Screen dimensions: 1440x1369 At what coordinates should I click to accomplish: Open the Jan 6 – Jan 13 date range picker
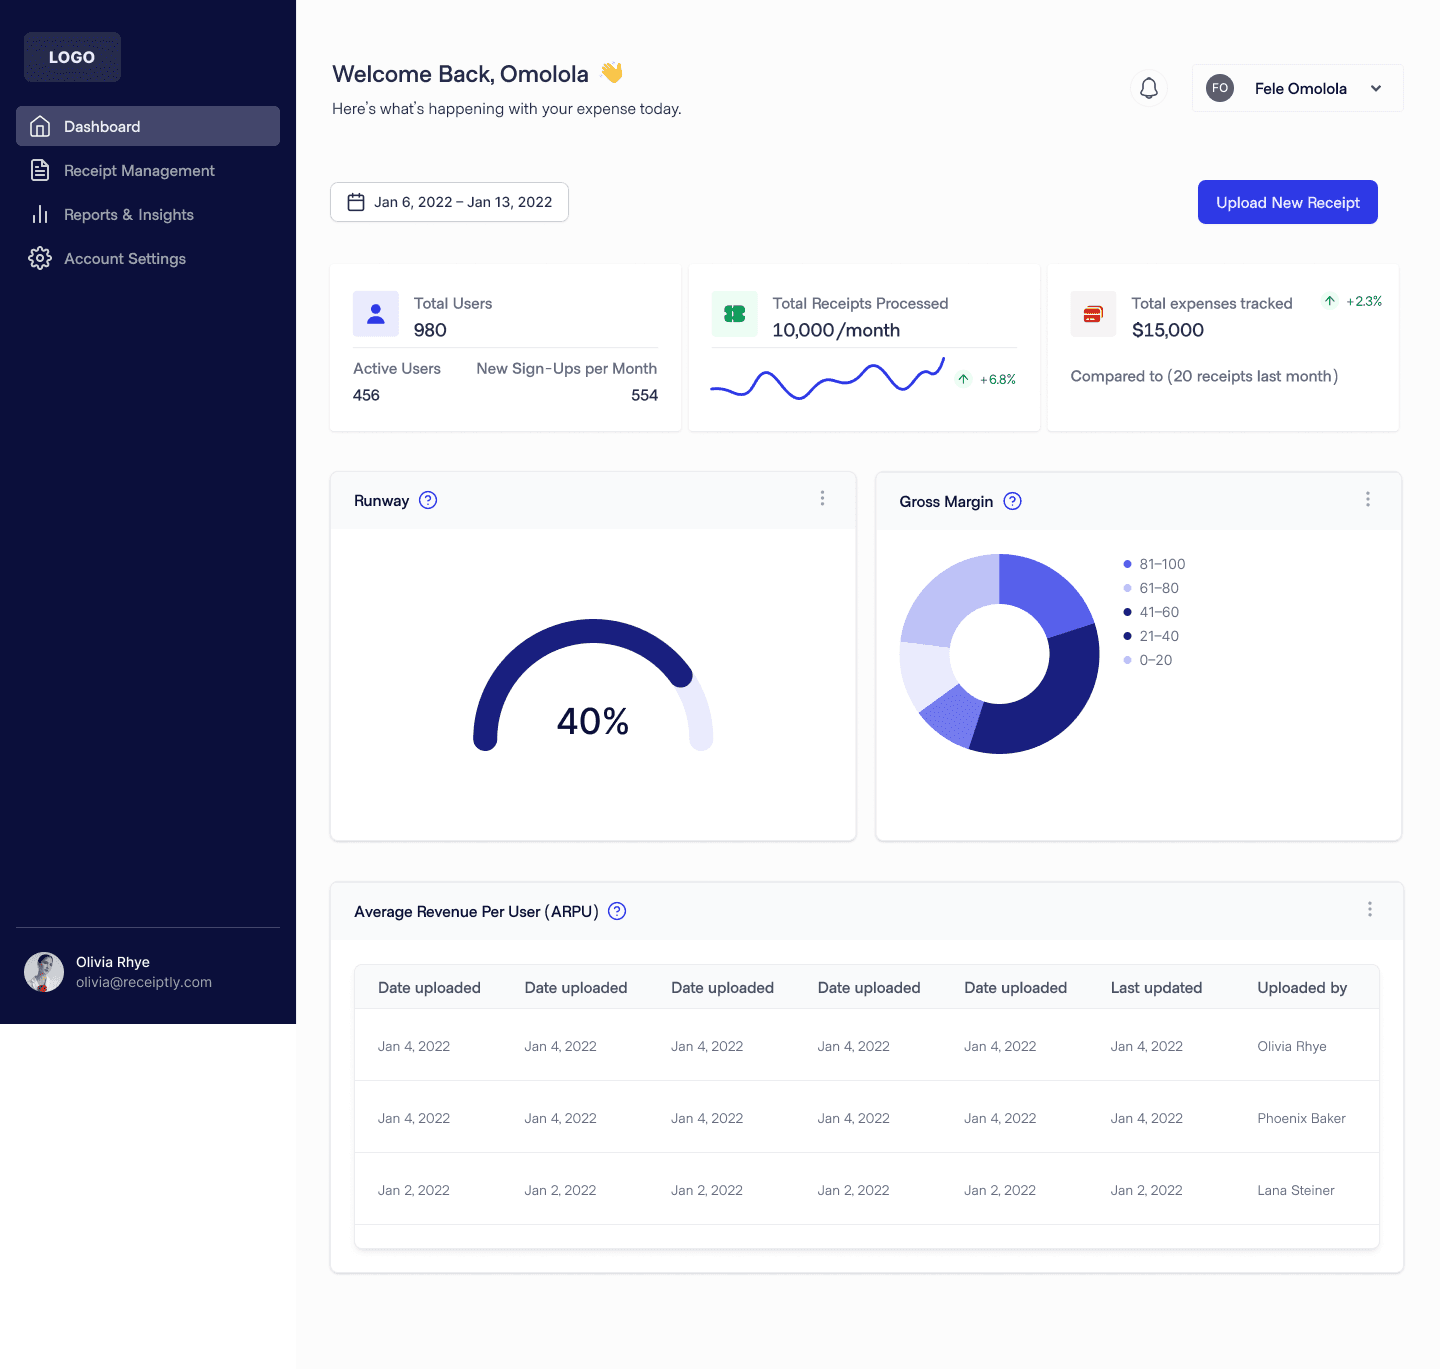448,201
